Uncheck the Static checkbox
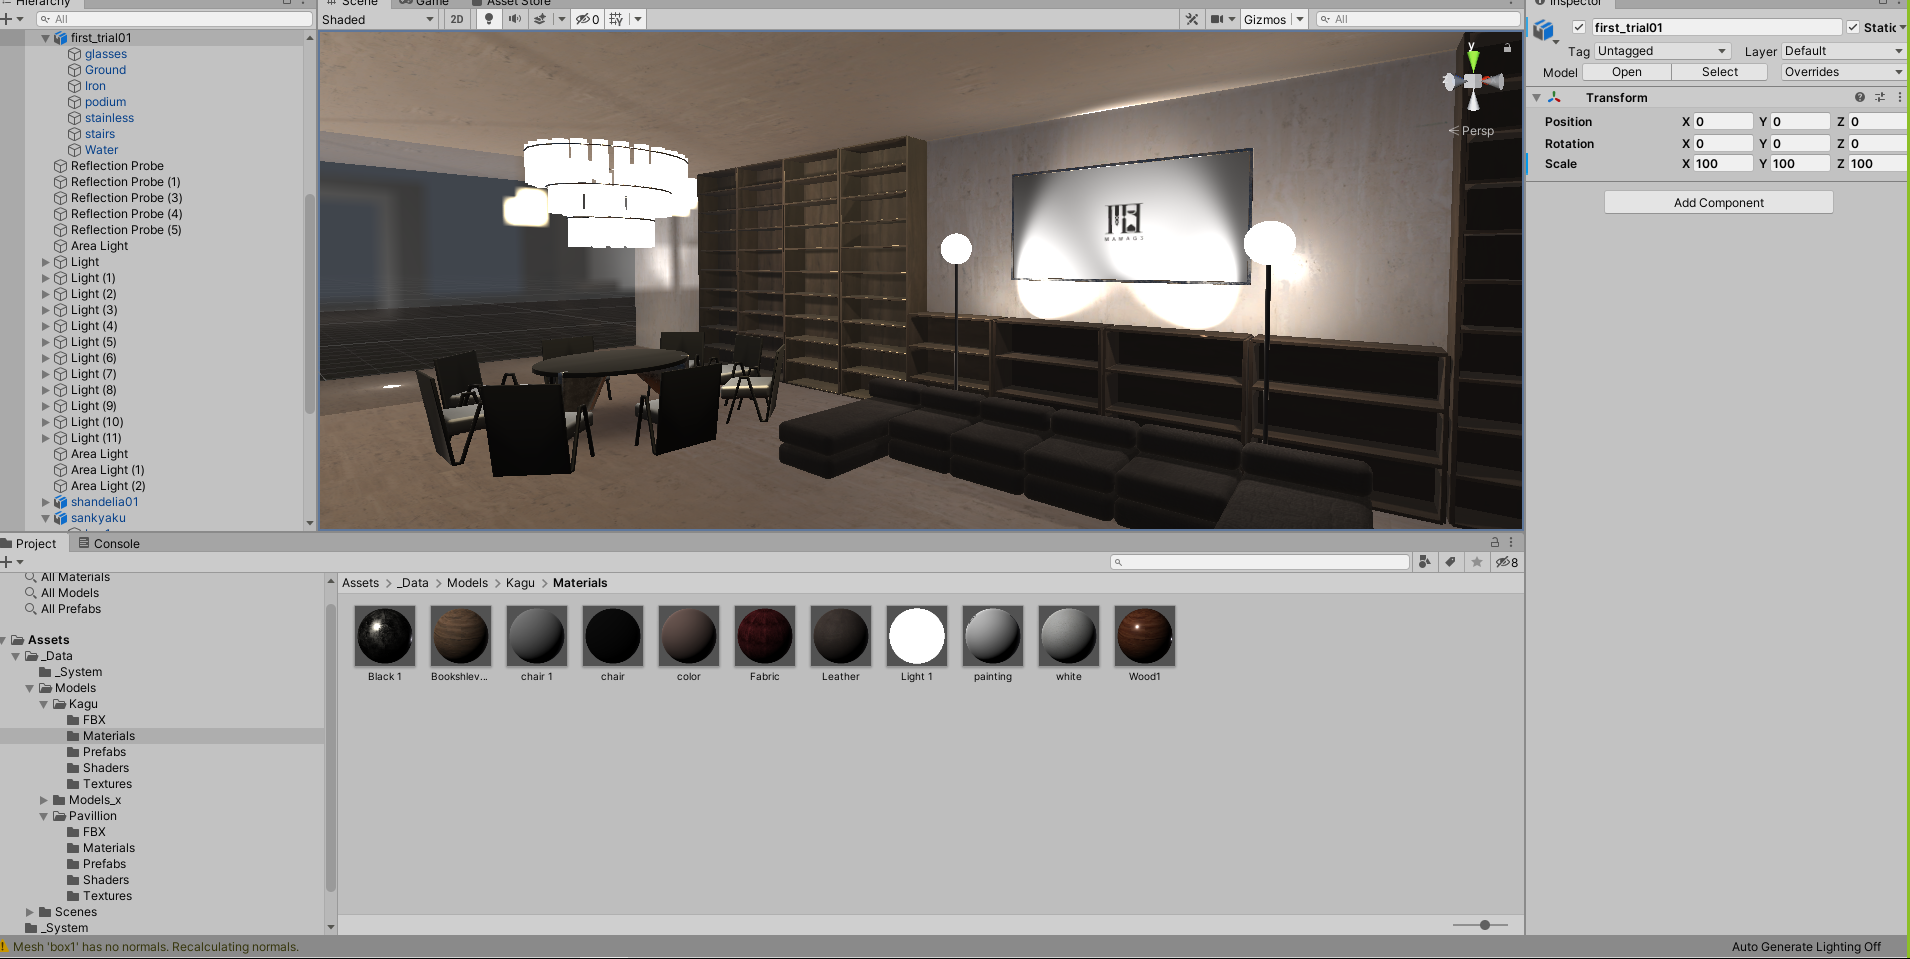This screenshot has width=1910, height=959. click(x=1853, y=28)
